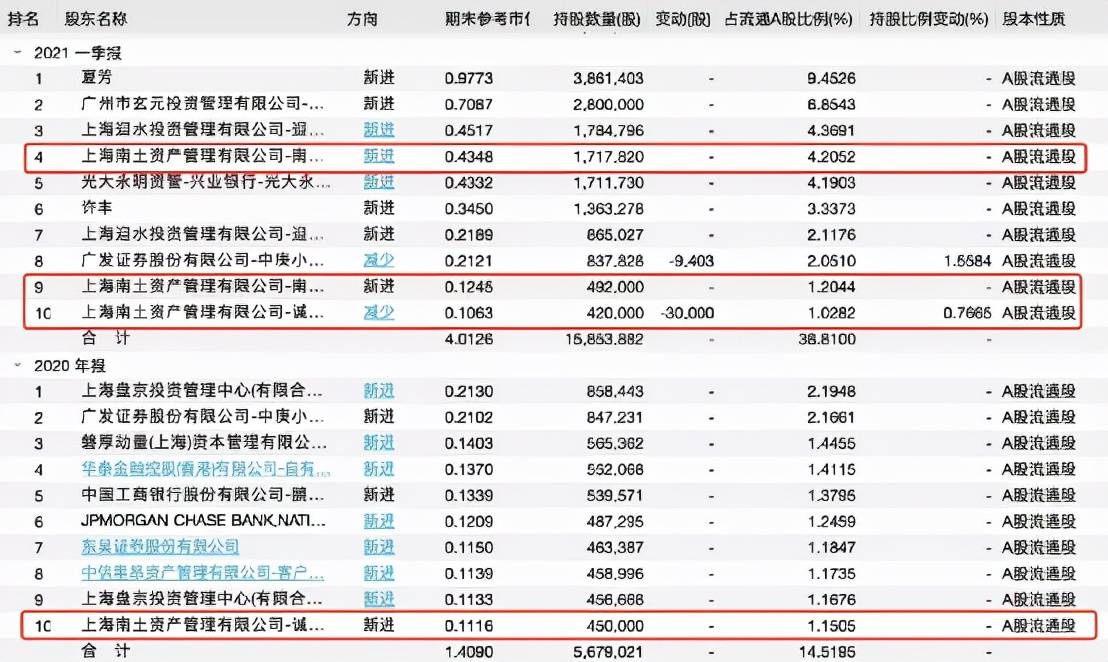Click the 方向 column header

[363, 18]
